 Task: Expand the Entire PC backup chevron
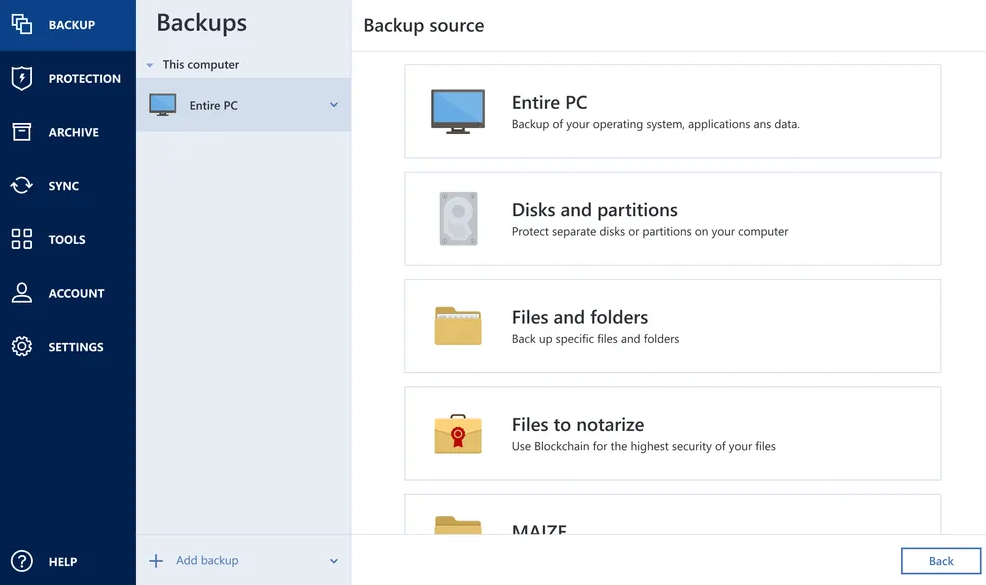click(334, 105)
